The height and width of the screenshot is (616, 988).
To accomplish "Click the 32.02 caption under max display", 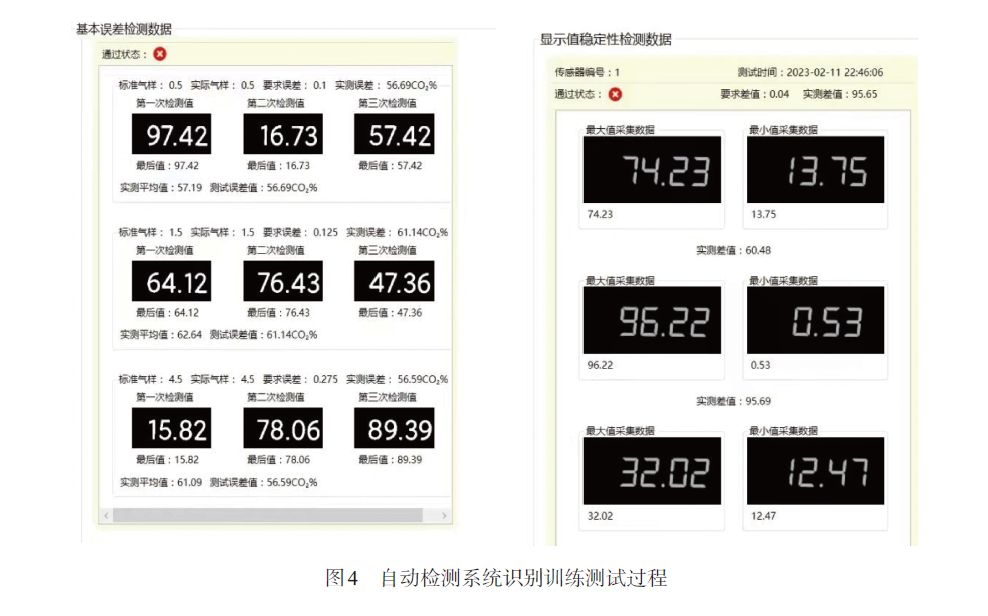I will pyautogui.click(x=600, y=516).
